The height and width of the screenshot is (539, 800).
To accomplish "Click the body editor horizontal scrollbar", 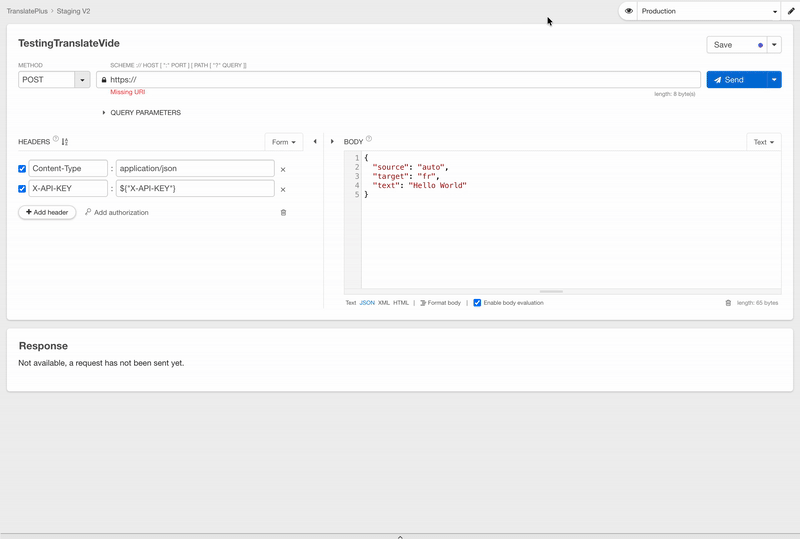I will [551, 291].
